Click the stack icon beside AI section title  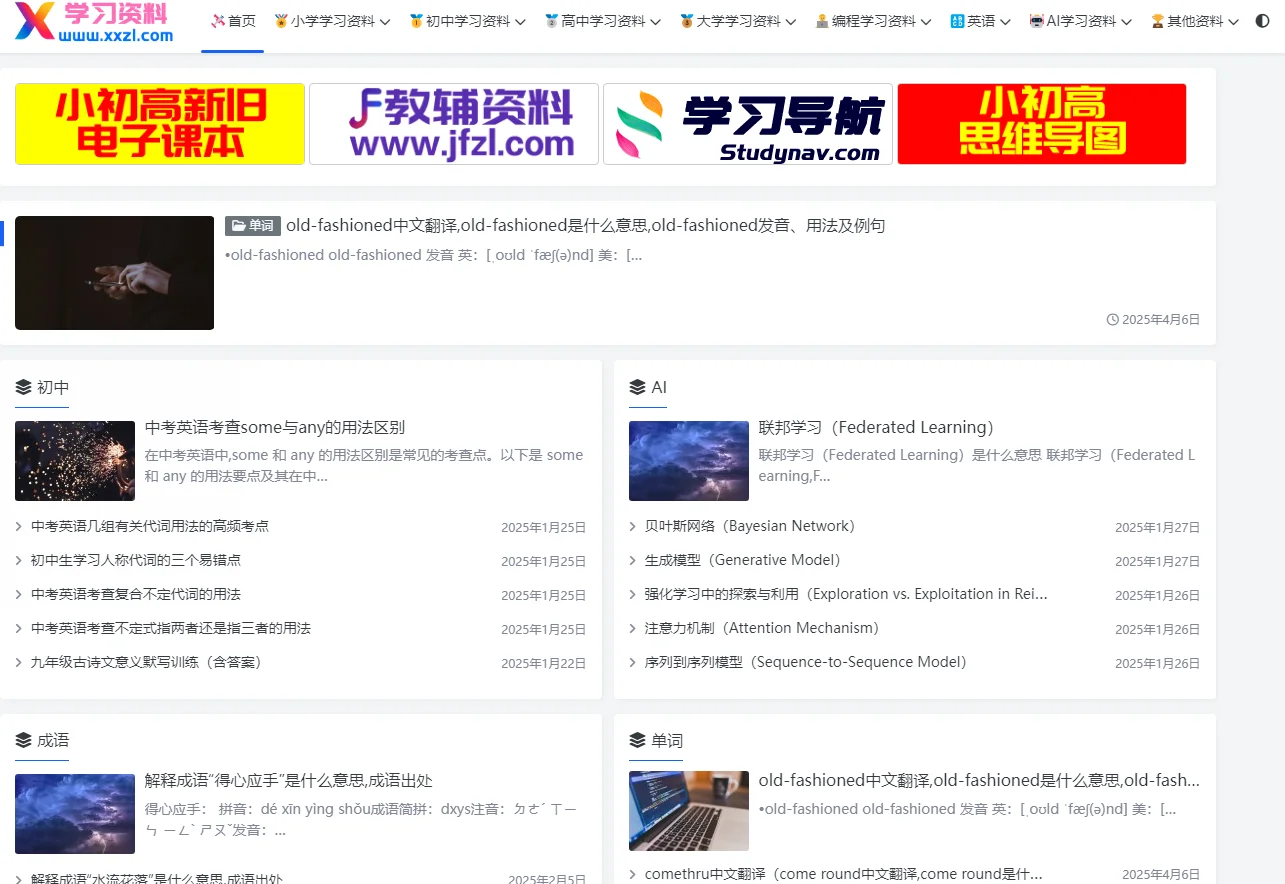[637, 387]
